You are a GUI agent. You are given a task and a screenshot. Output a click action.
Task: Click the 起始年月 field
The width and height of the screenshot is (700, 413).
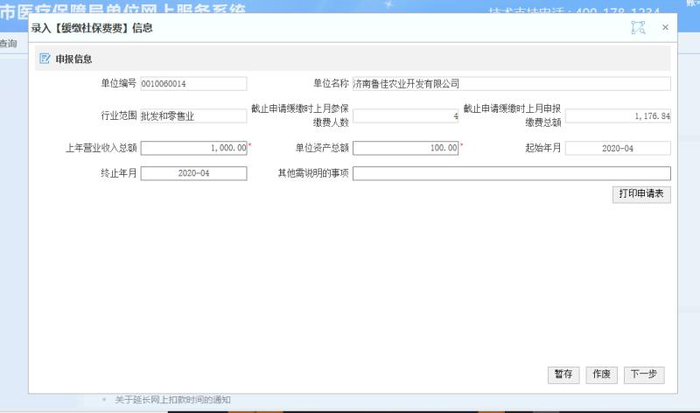click(618, 148)
